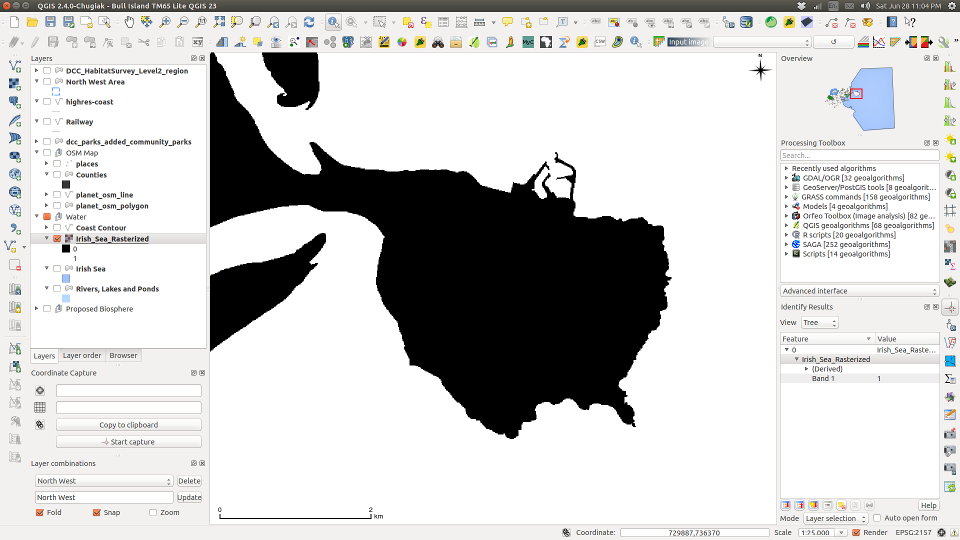This screenshot has height=540, width=960.
Task: Click the Save Project icon
Action: 51,22
